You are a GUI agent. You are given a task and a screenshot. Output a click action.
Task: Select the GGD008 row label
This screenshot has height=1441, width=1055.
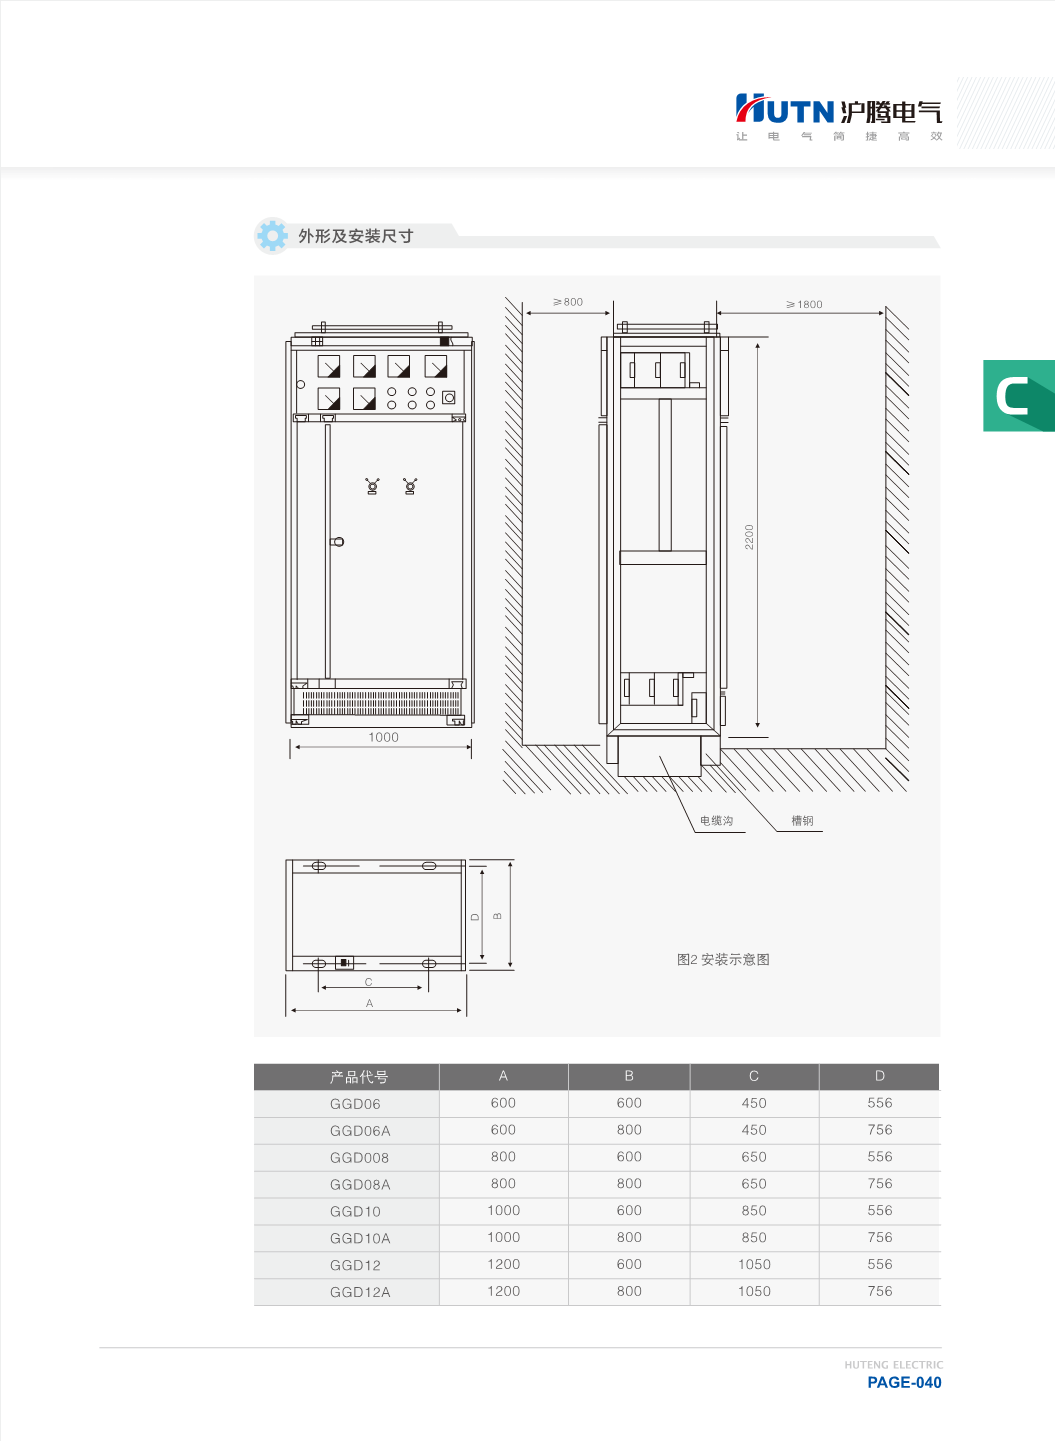(359, 1158)
